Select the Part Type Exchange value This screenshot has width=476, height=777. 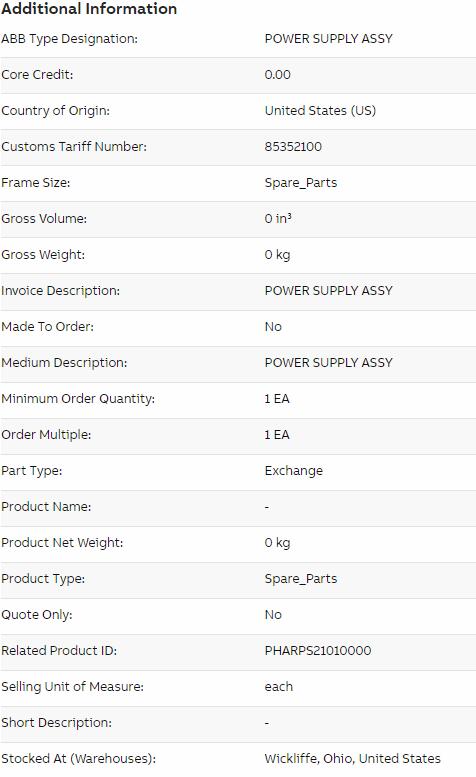(x=294, y=471)
